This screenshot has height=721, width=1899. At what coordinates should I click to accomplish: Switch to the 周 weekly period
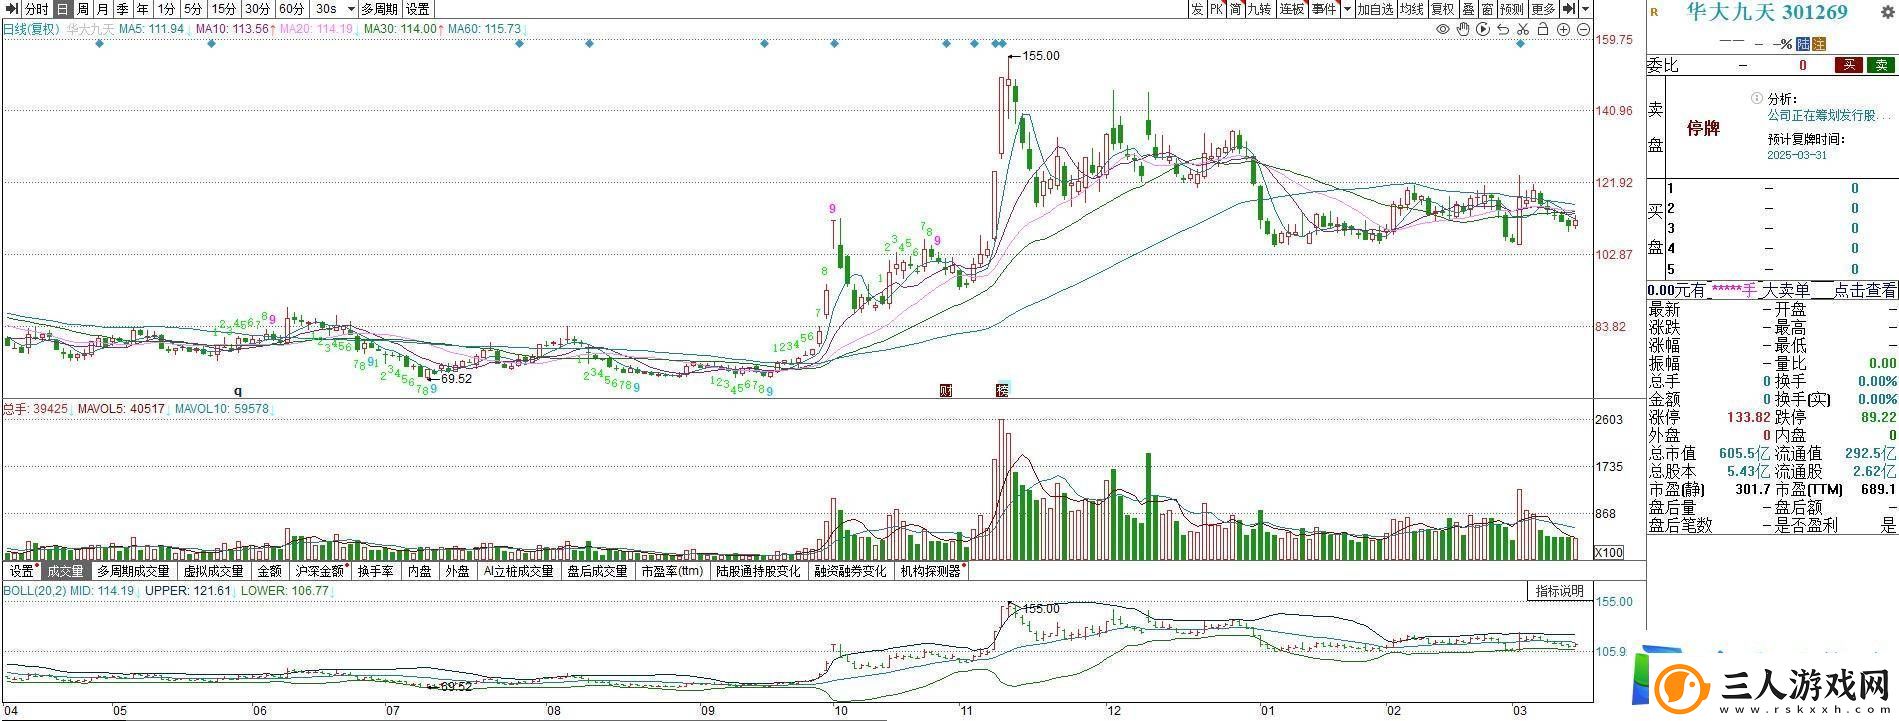tap(83, 9)
